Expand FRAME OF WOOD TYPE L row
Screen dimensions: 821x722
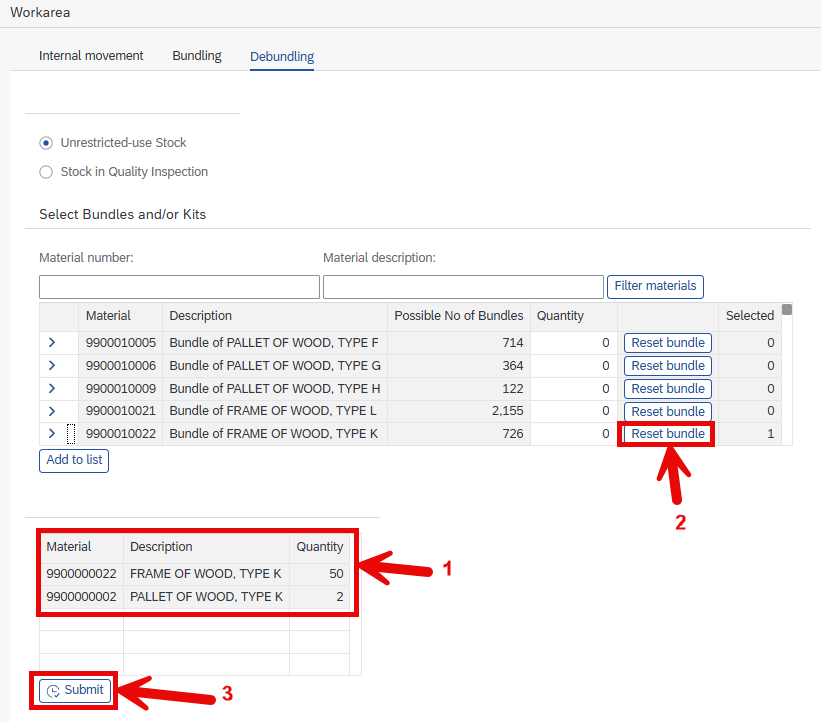pos(52,411)
